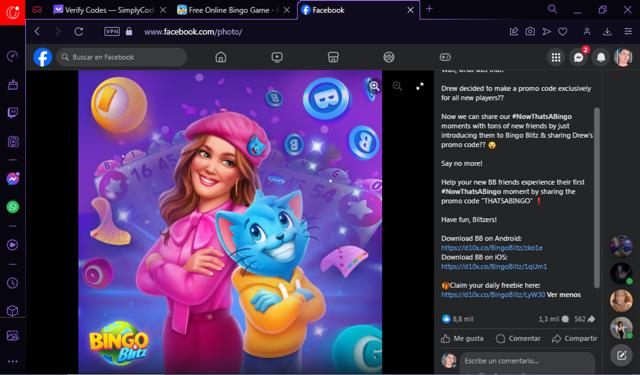The image size is (640, 375).
Task: Enter fullscreen photo view
Action: coord(420,86)
